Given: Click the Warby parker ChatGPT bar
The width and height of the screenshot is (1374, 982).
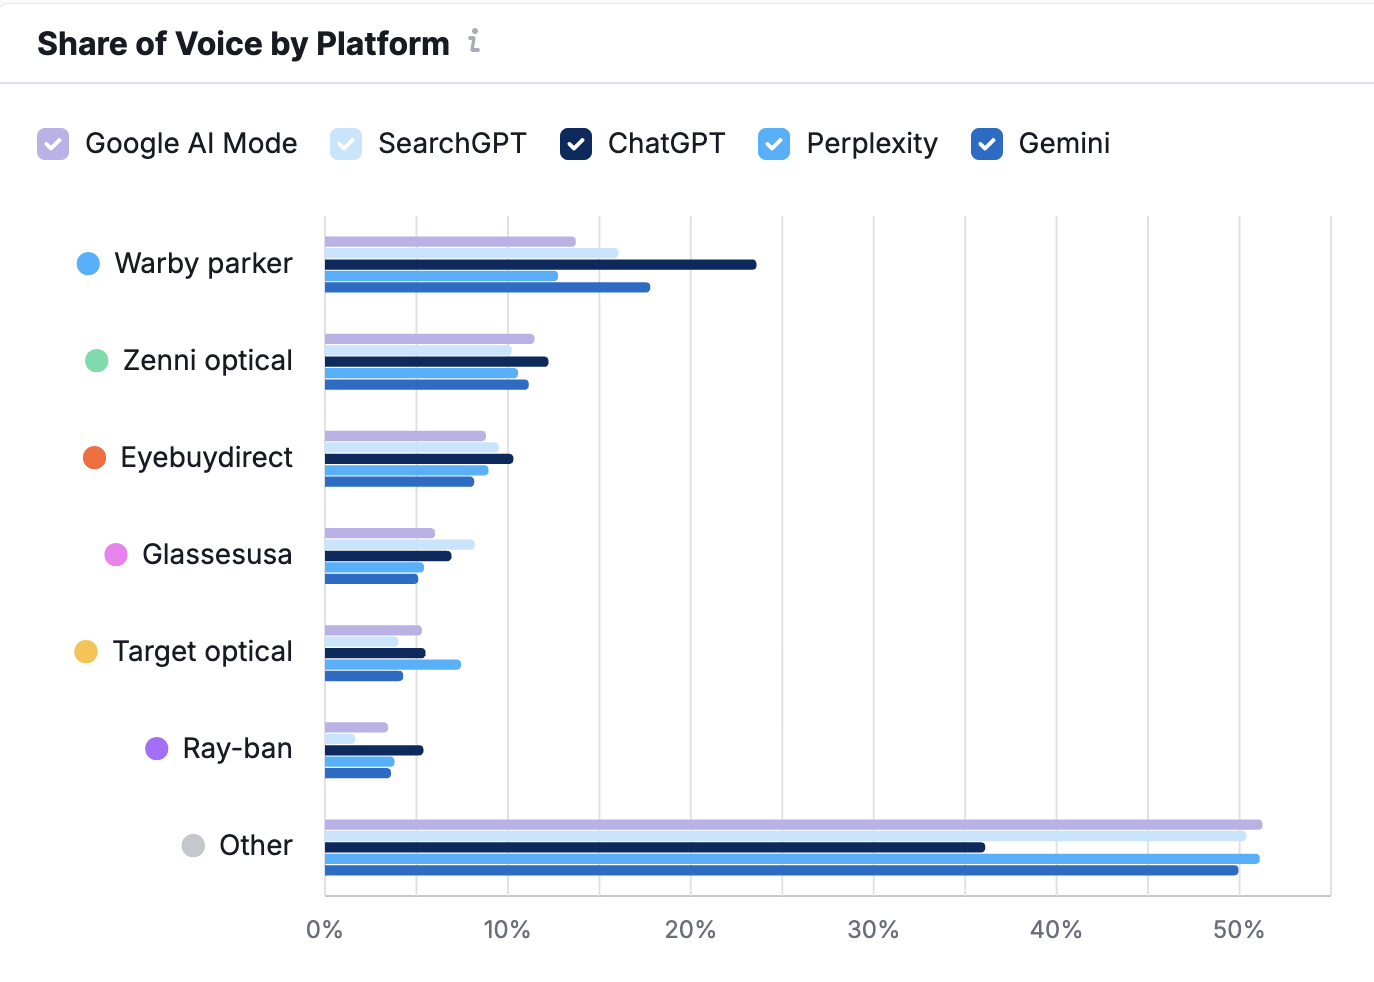Looking at the screenshot, I should pos(540,265).
